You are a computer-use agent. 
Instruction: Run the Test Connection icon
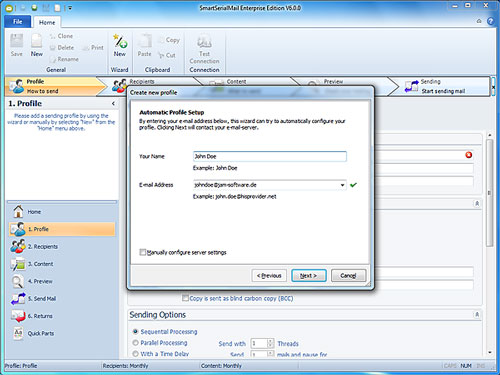pyautogui.click(x=204, y=49)
